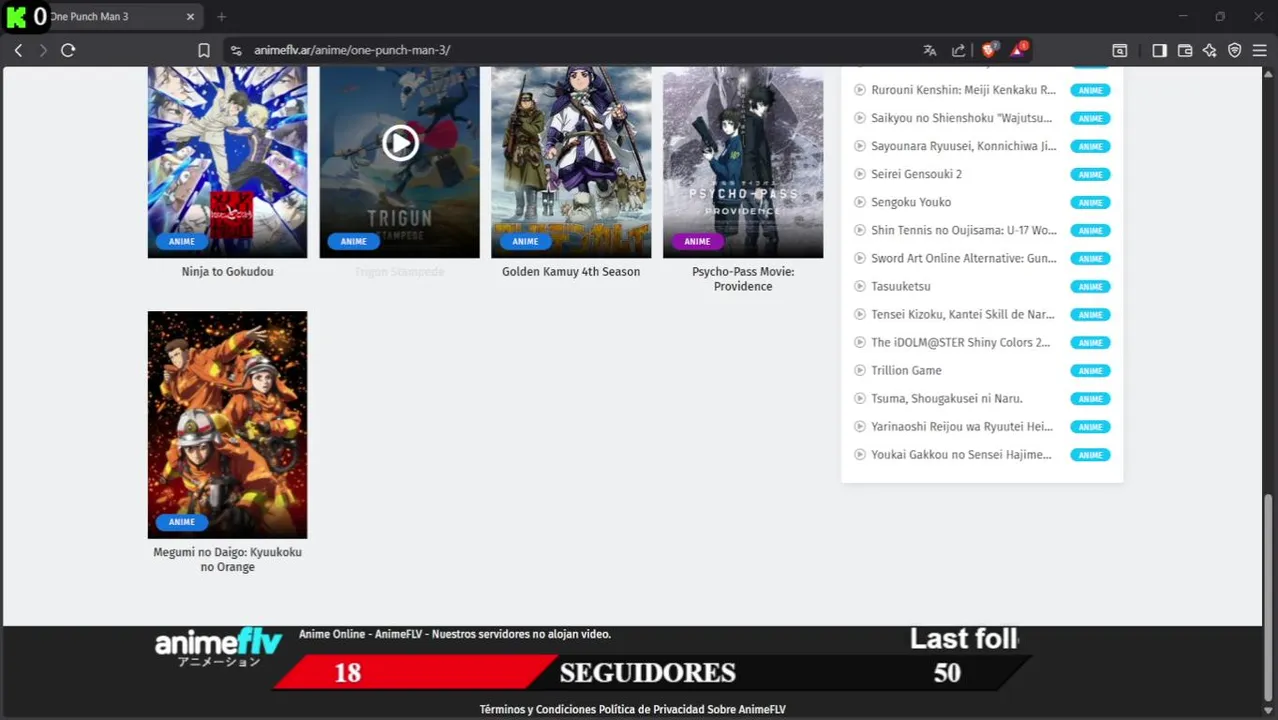Open Brave Shields lion icon
Image resolution: width=1278 pixels, height=720 pixels.
click(989, 50)
